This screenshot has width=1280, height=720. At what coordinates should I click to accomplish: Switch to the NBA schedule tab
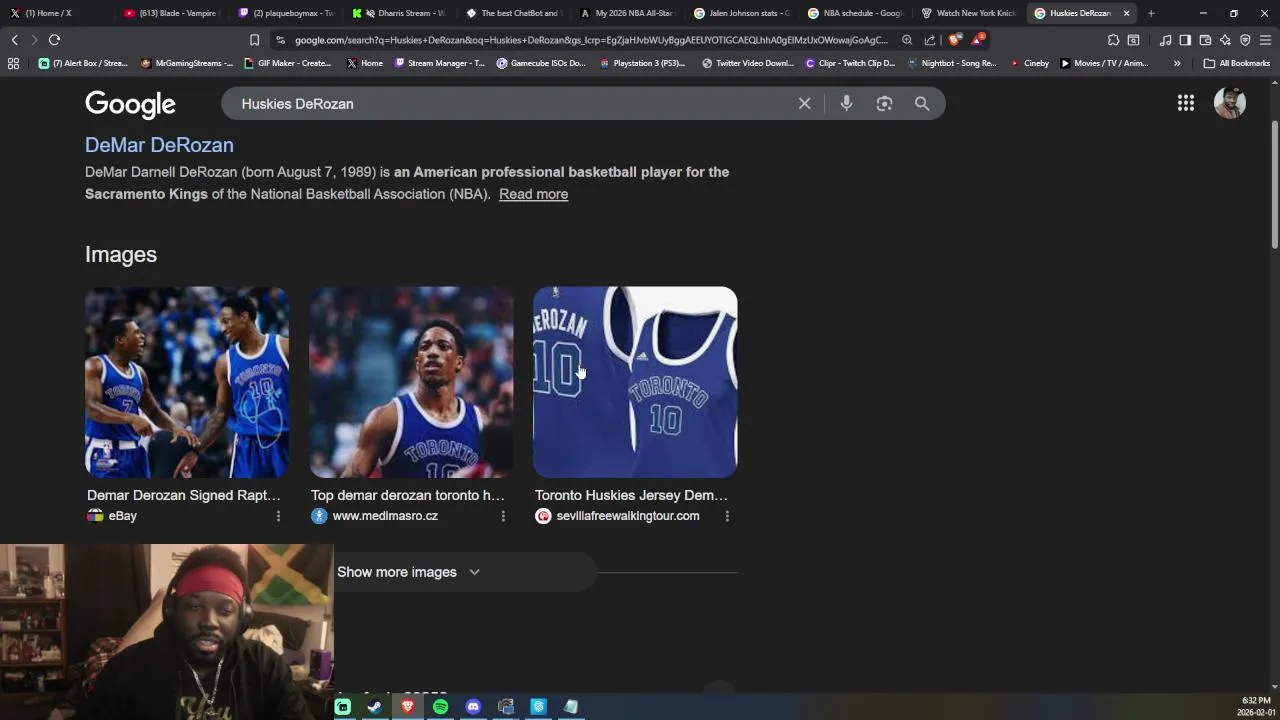coord(855,13)
